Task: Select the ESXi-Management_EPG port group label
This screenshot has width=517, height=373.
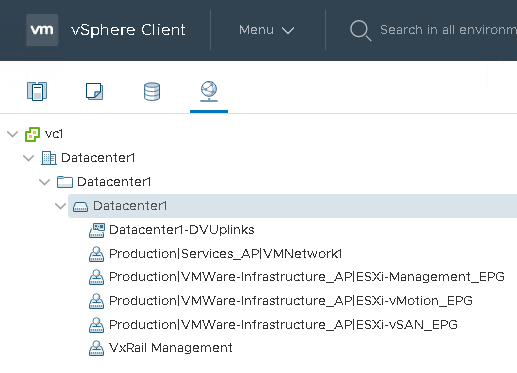Action: tap(307, 277)
